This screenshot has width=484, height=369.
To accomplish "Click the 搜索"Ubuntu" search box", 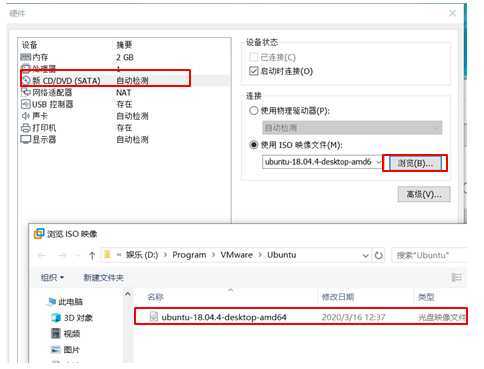I will [x=429, y=256].
